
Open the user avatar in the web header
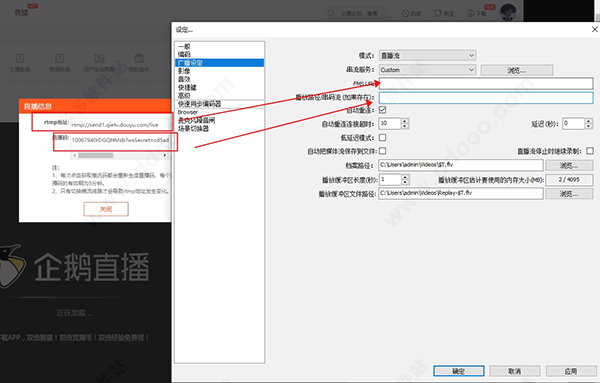click(x=508, y=12)
